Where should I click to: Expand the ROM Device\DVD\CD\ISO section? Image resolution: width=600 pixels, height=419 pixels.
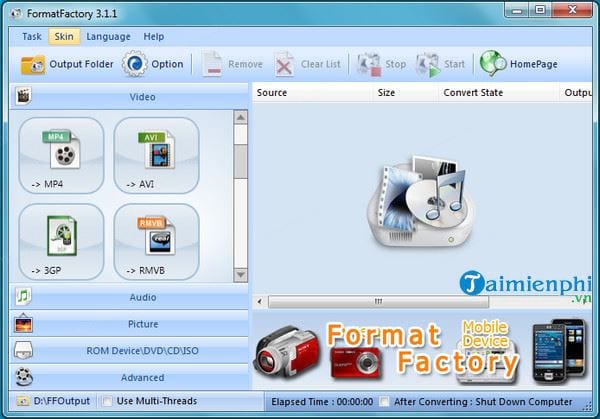coord(129,351)
